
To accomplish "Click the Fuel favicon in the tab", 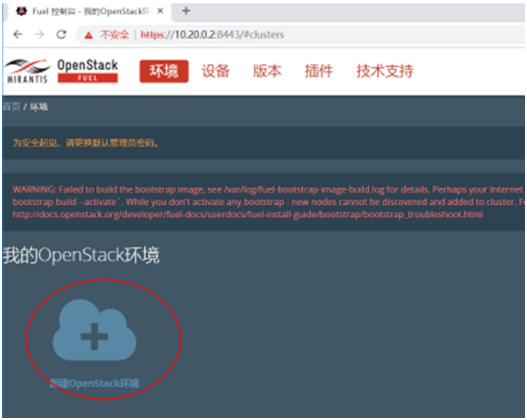I will tap(22, 11).
